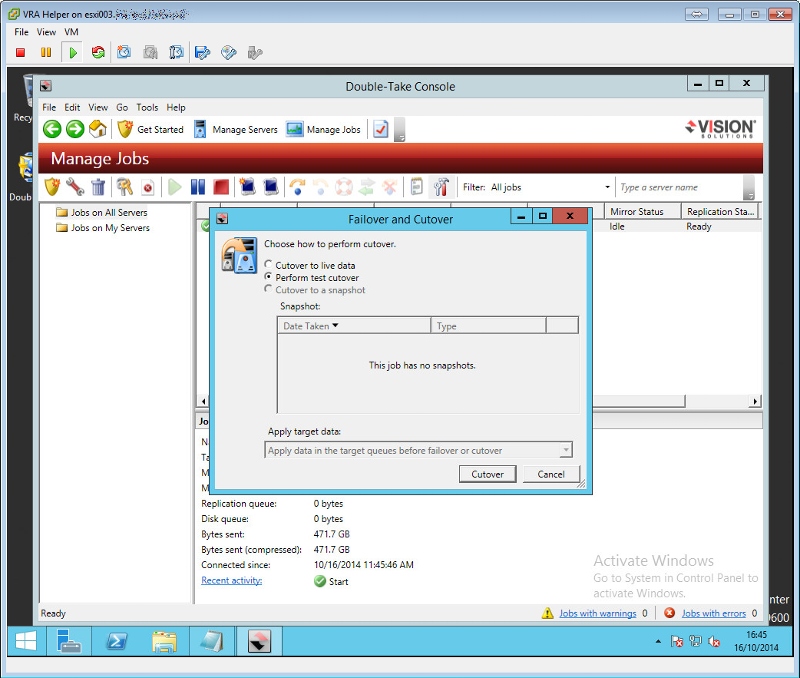The width and height of the screenshot is (800, 678).
Task: Click the Home house icon
Action: click(x=98, y=129)
